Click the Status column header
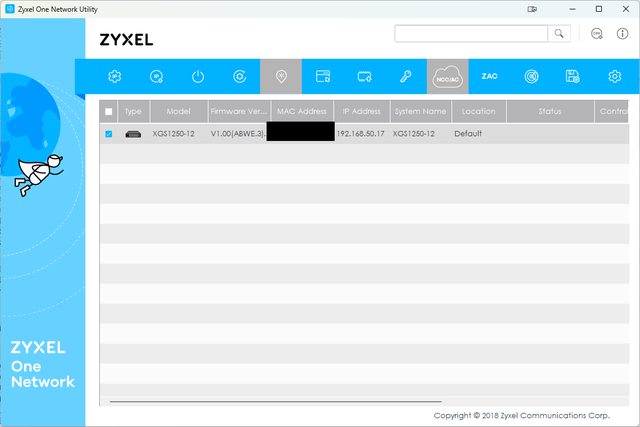 [550, 111]
